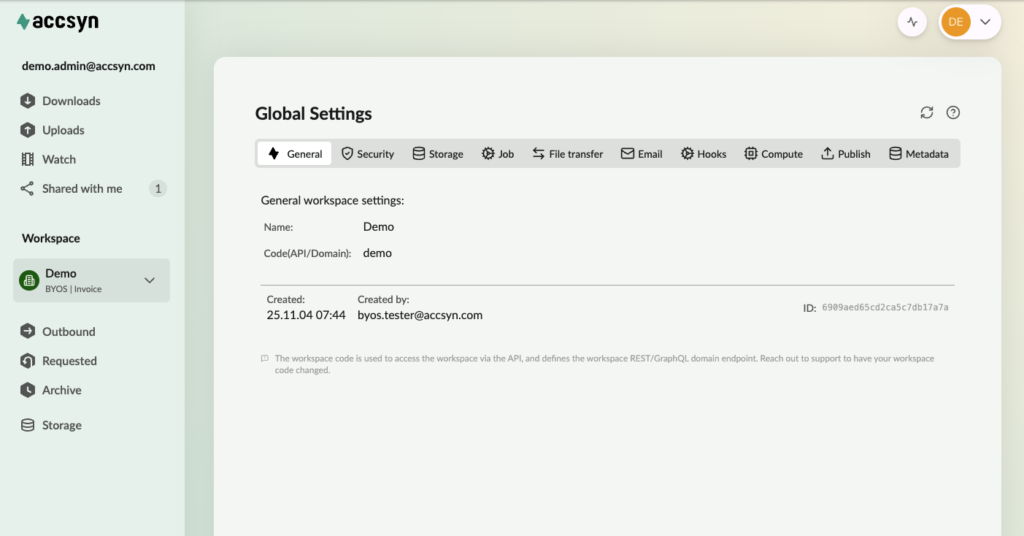Switch to the Security tab
Screen dimensions: 1024x536
pos(367,154)
